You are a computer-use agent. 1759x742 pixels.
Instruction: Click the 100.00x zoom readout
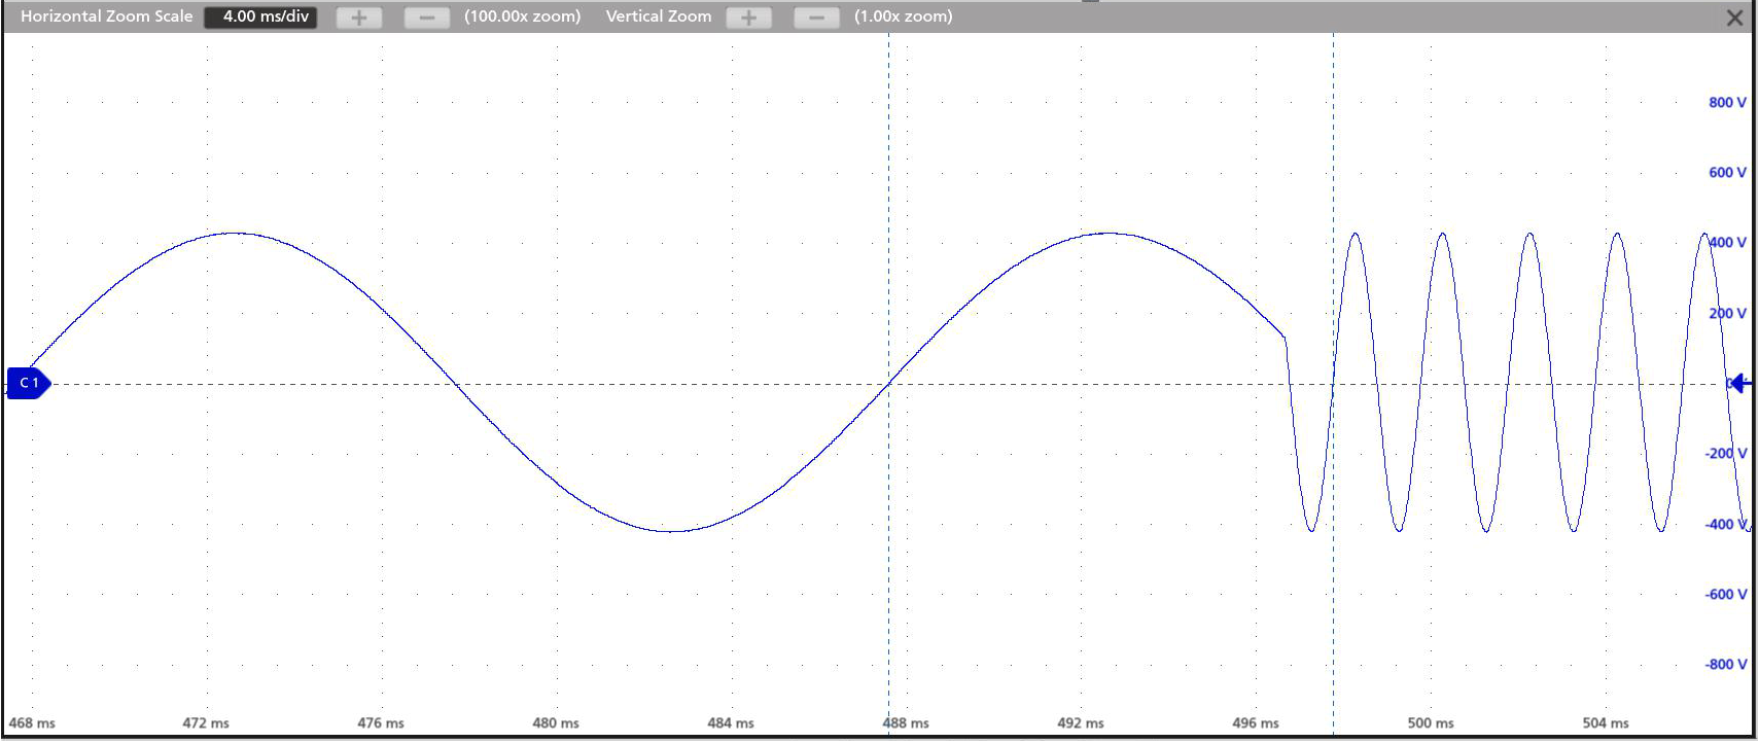click(522, 17)
